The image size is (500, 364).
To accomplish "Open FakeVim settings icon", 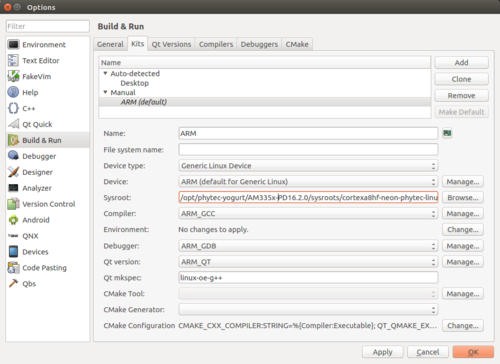I will (13, 76).
